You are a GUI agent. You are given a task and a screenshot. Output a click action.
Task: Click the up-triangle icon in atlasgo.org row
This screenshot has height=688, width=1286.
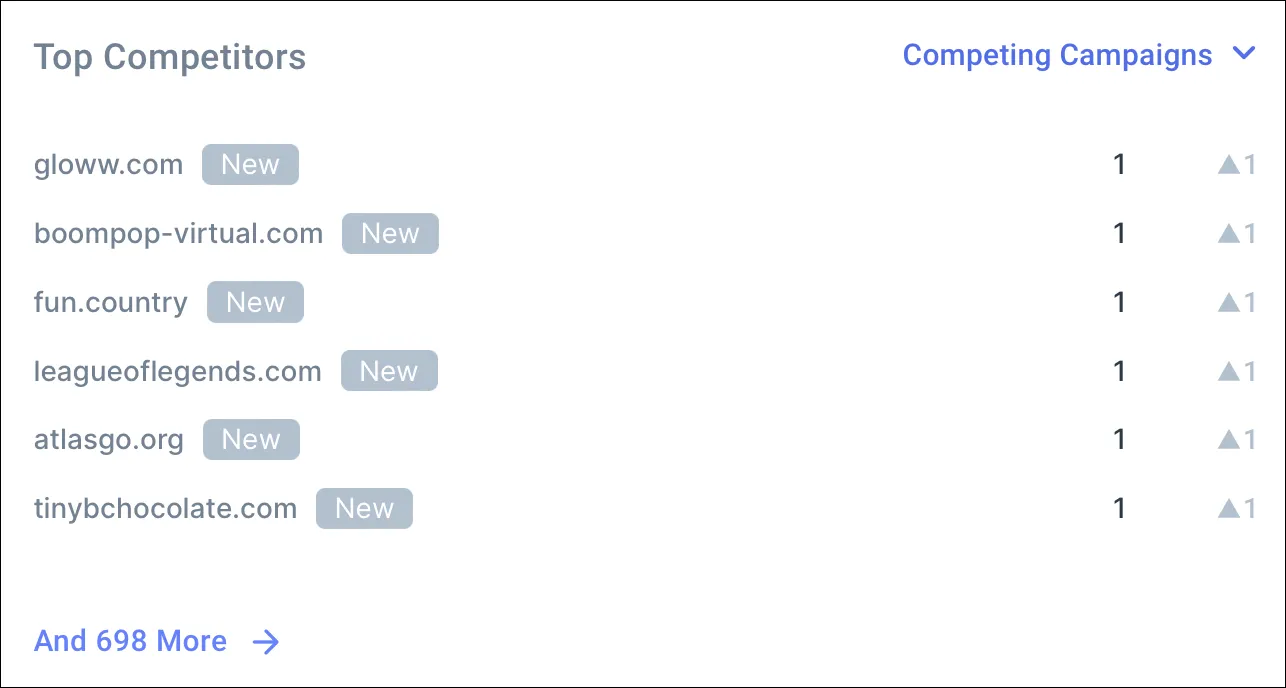click(1229, 440)
